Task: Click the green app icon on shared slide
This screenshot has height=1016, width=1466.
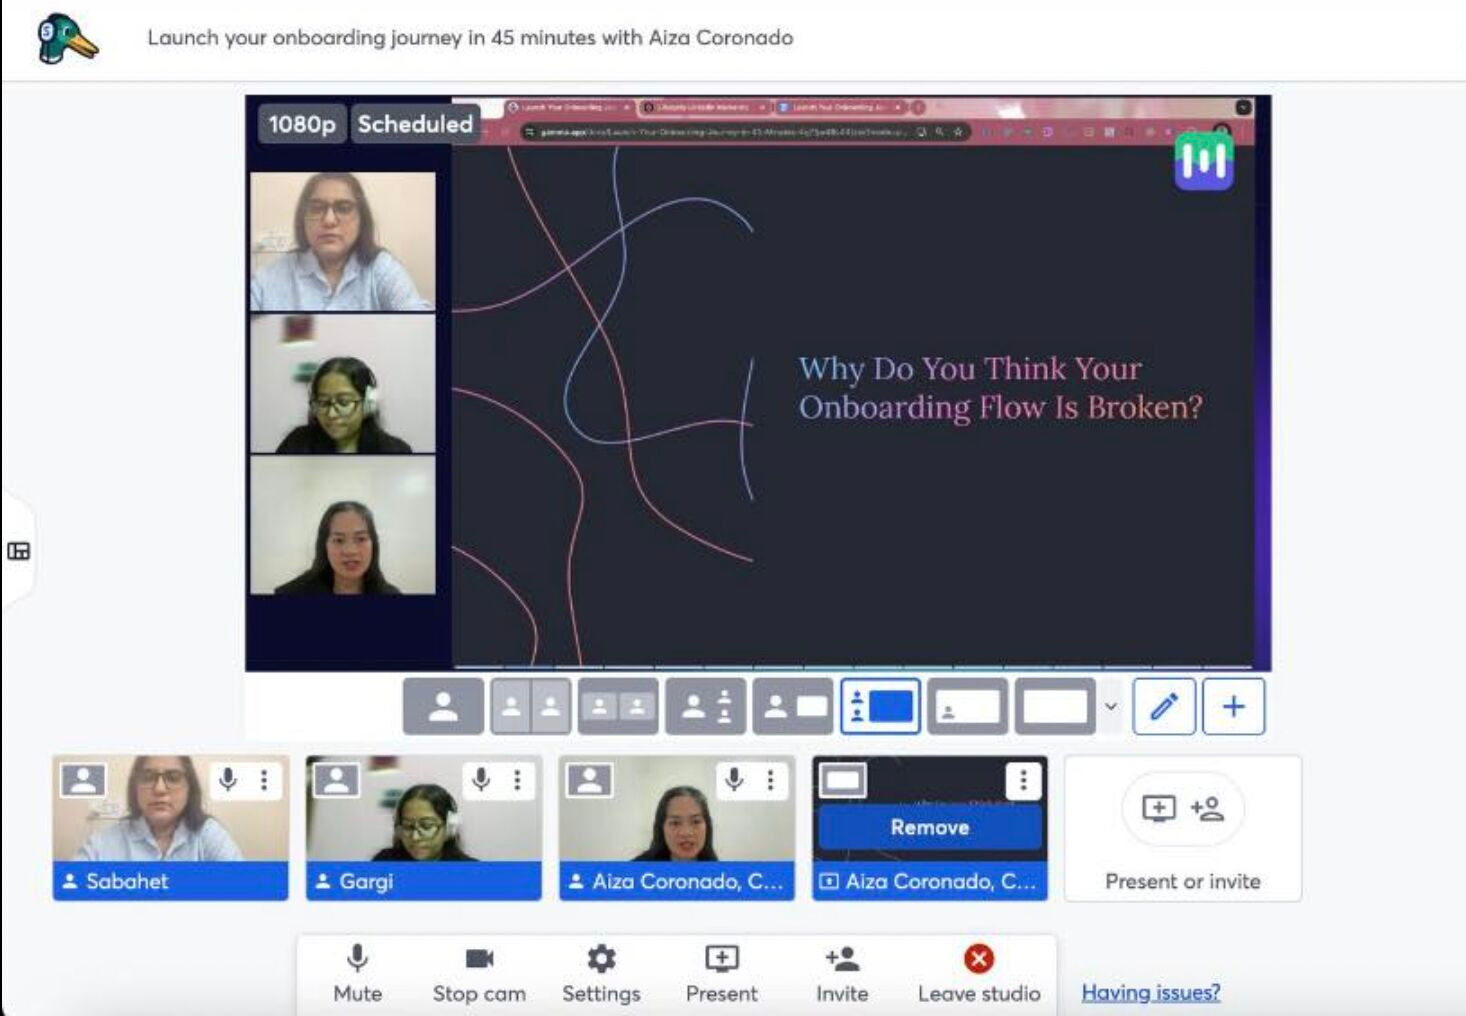Action: point(1204,160)
